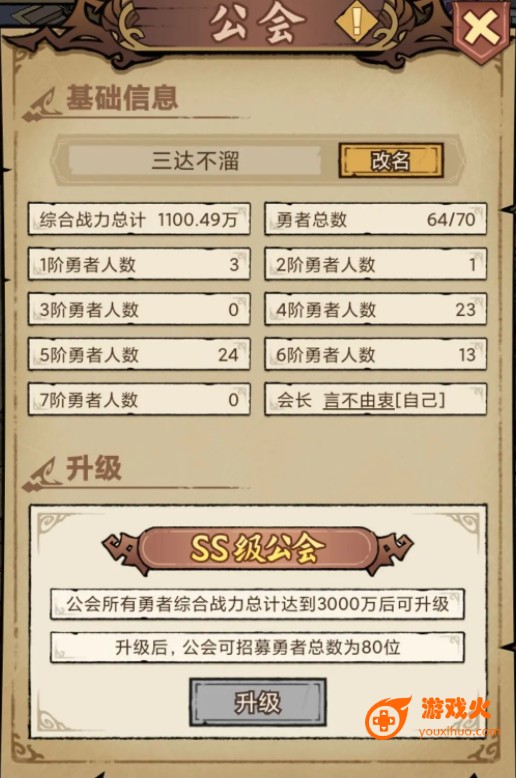Click the 2阶勇者人数 row
The height and width of the screenshot is (778, 516).
(x=376, y=264)
